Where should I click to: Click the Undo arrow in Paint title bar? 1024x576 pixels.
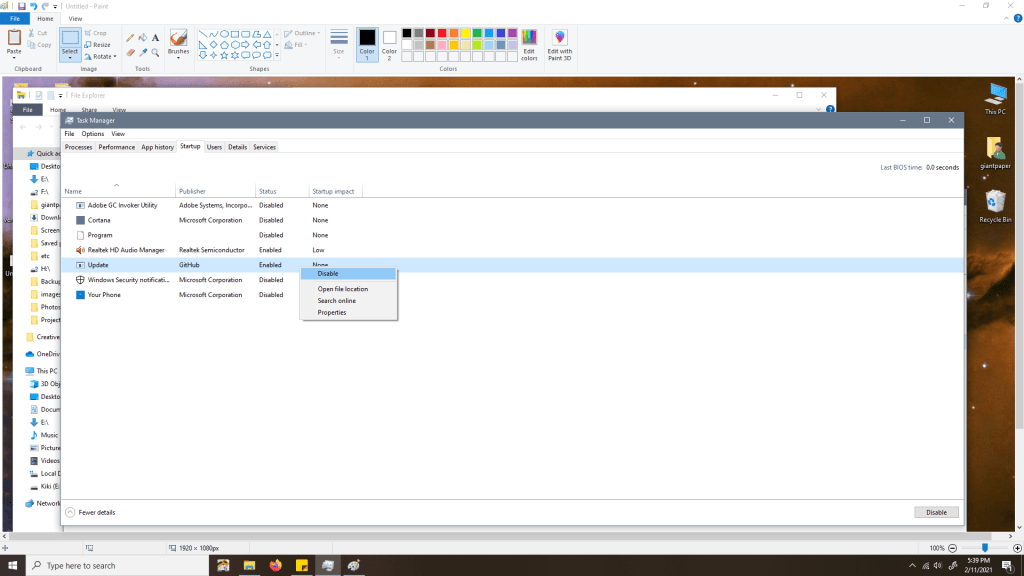point(33,6)
